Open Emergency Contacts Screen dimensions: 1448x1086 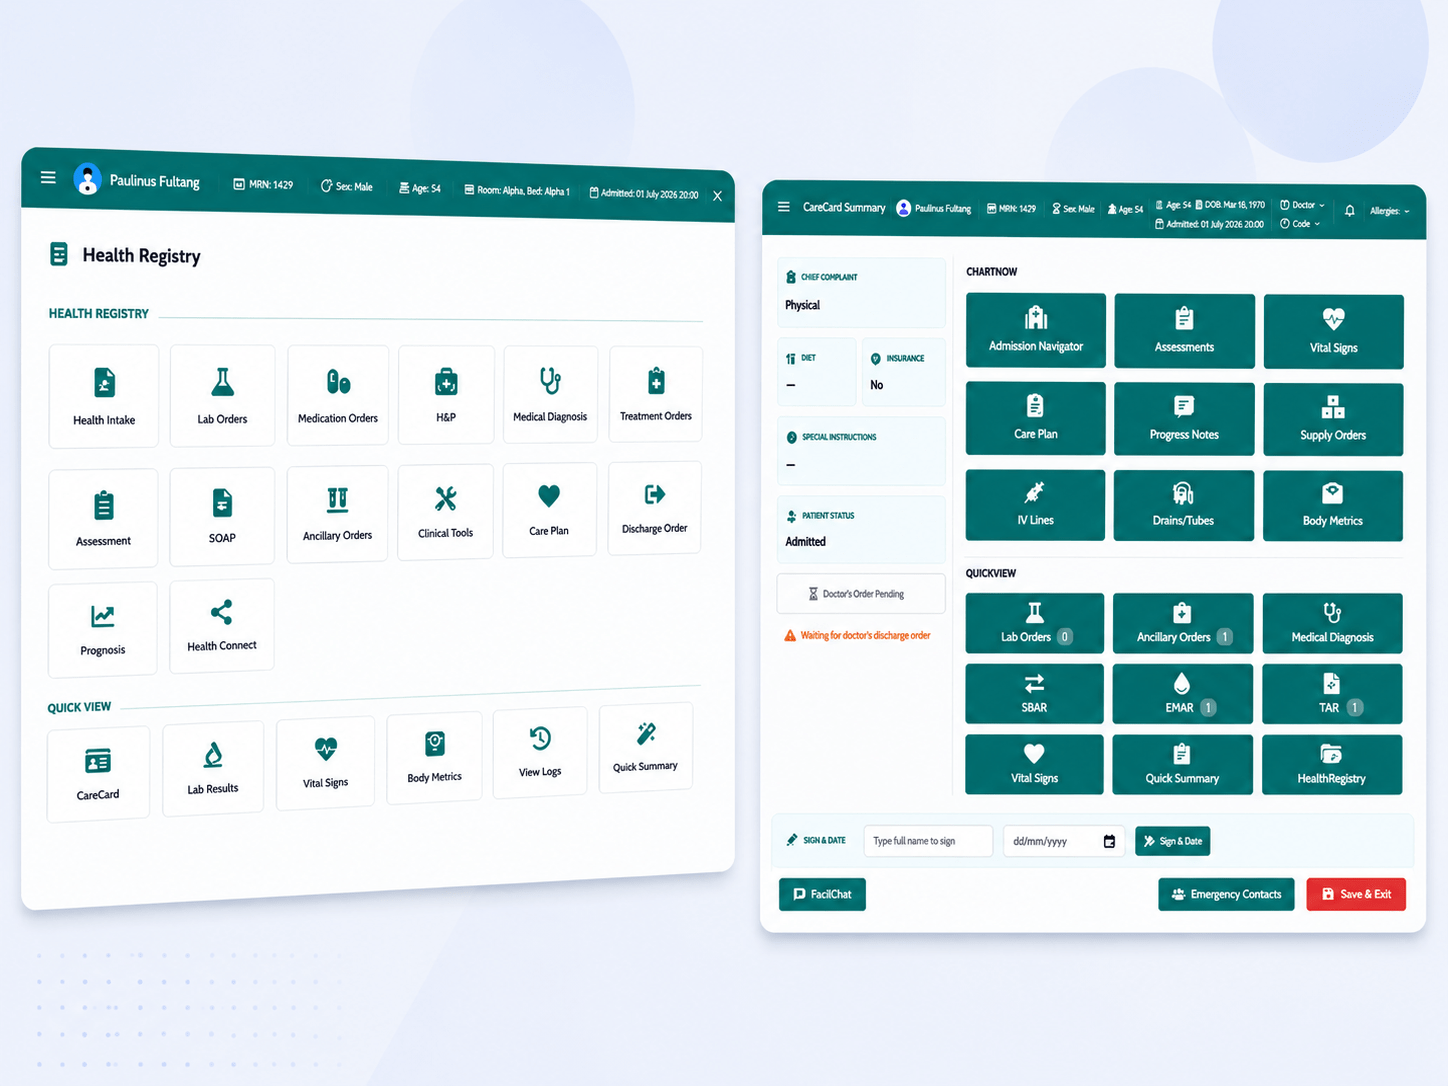click(1226, 894)
